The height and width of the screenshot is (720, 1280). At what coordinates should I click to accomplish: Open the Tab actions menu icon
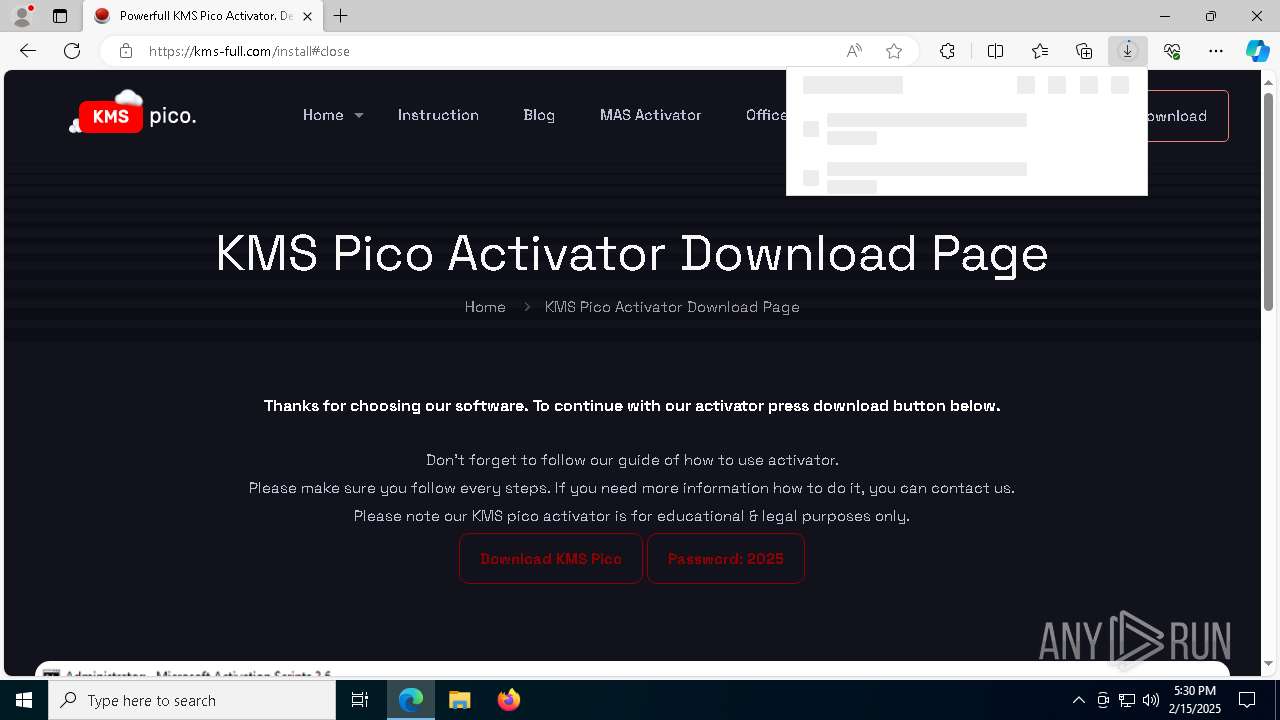[x=60, y=16]
